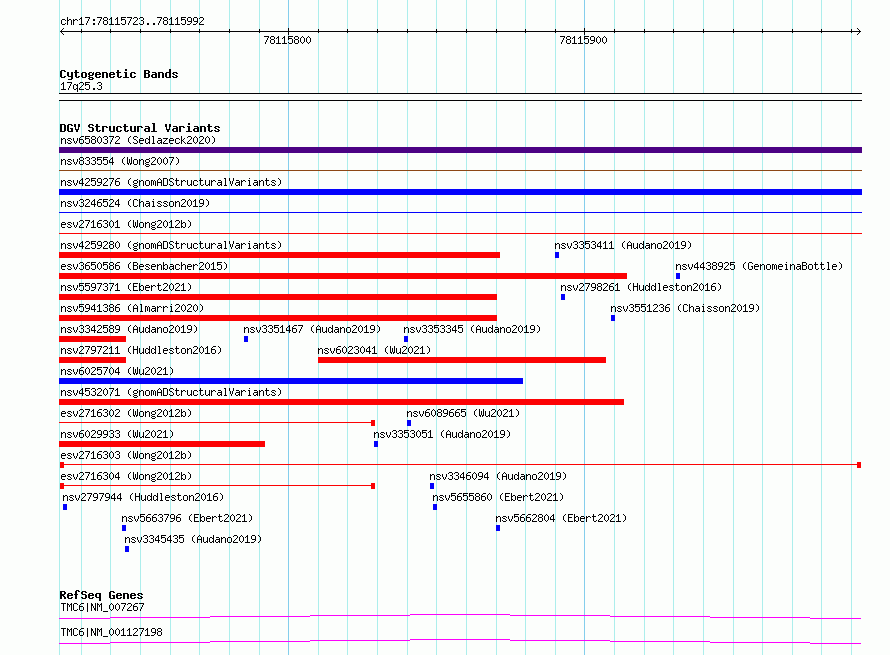Click the blue marker below nsv6089665
Screen dimensions: 890x655
(x=409, y=423)
